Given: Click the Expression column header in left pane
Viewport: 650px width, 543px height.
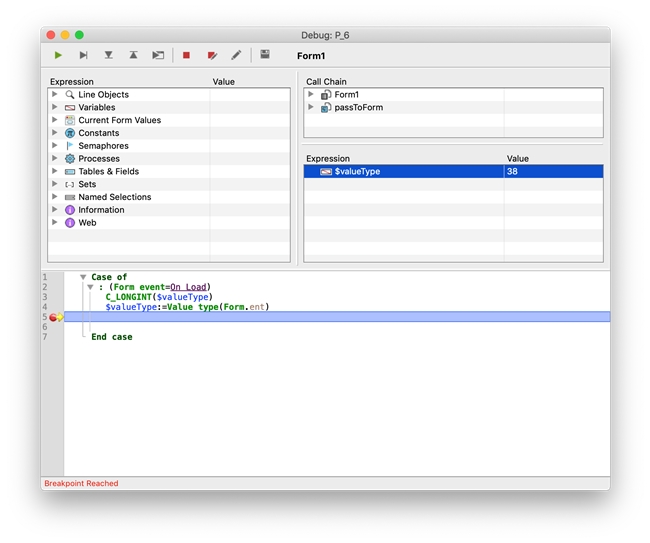Looking at the screenshot, I should (x=72, y=82).
